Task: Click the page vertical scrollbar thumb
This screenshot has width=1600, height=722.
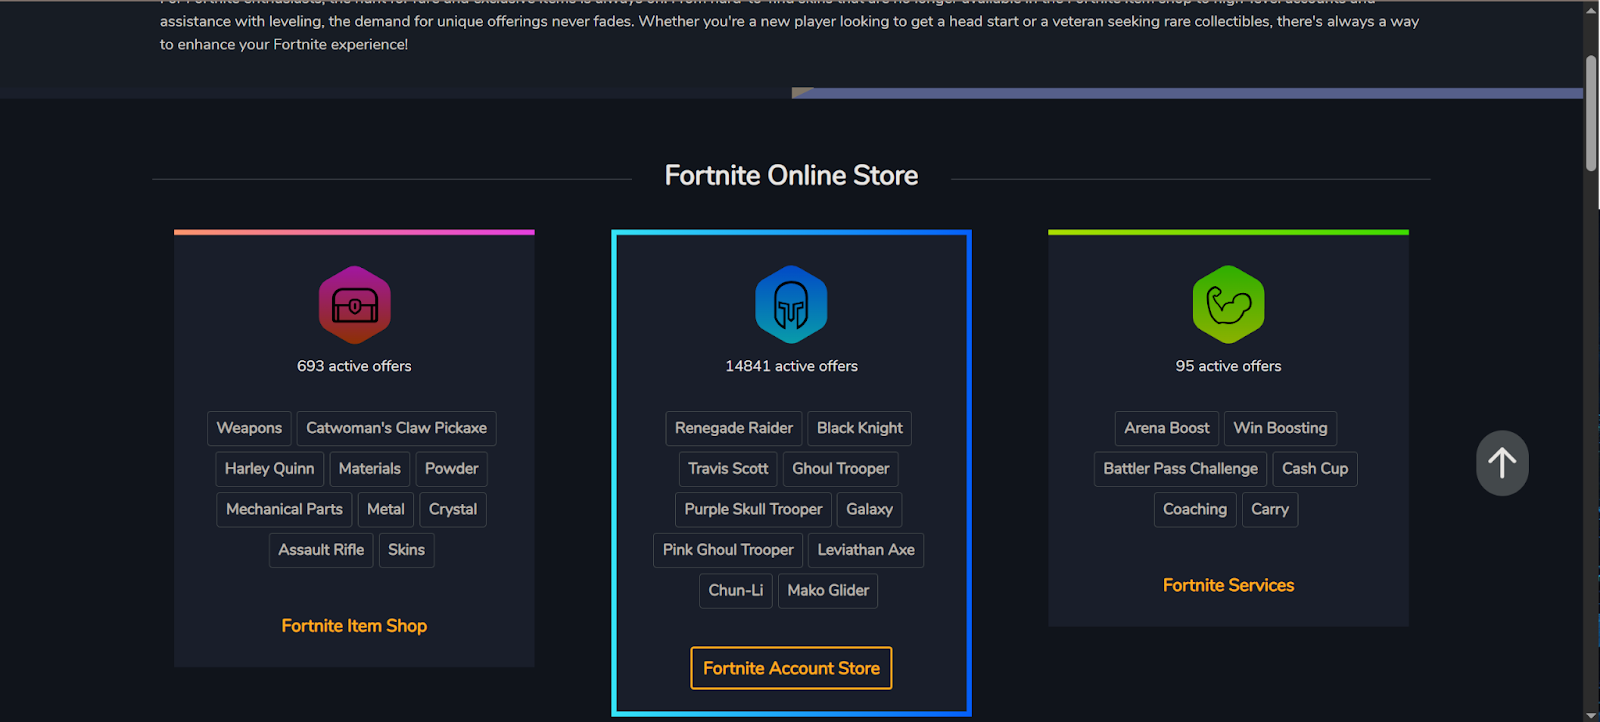Action: [1591, 115]
